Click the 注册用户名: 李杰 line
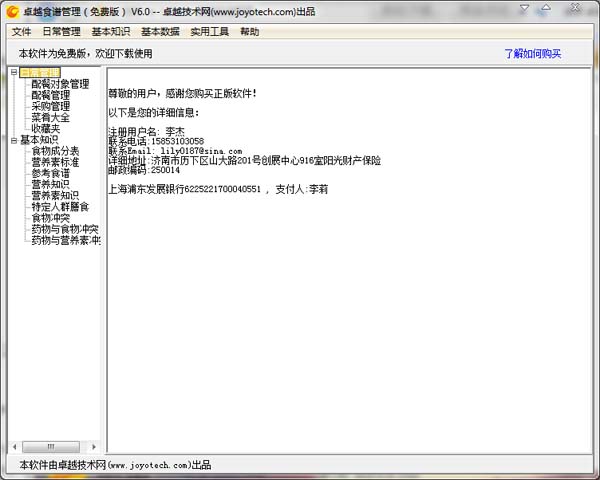This screenshot has width=600, height=480. (x=147, y=132)
